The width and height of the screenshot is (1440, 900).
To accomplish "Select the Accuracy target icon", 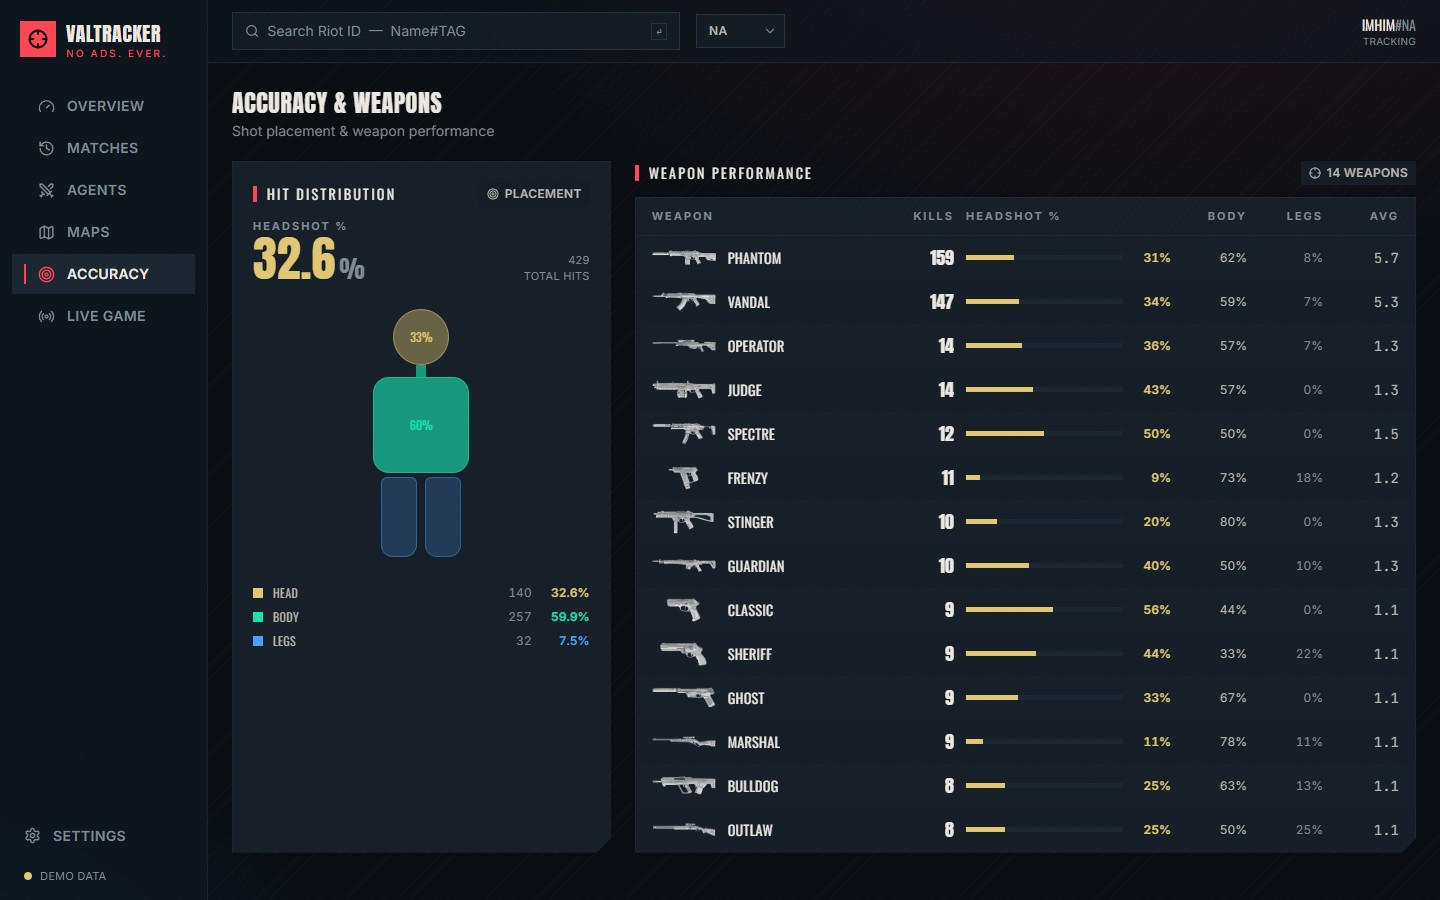I will [x=46, y=274].
